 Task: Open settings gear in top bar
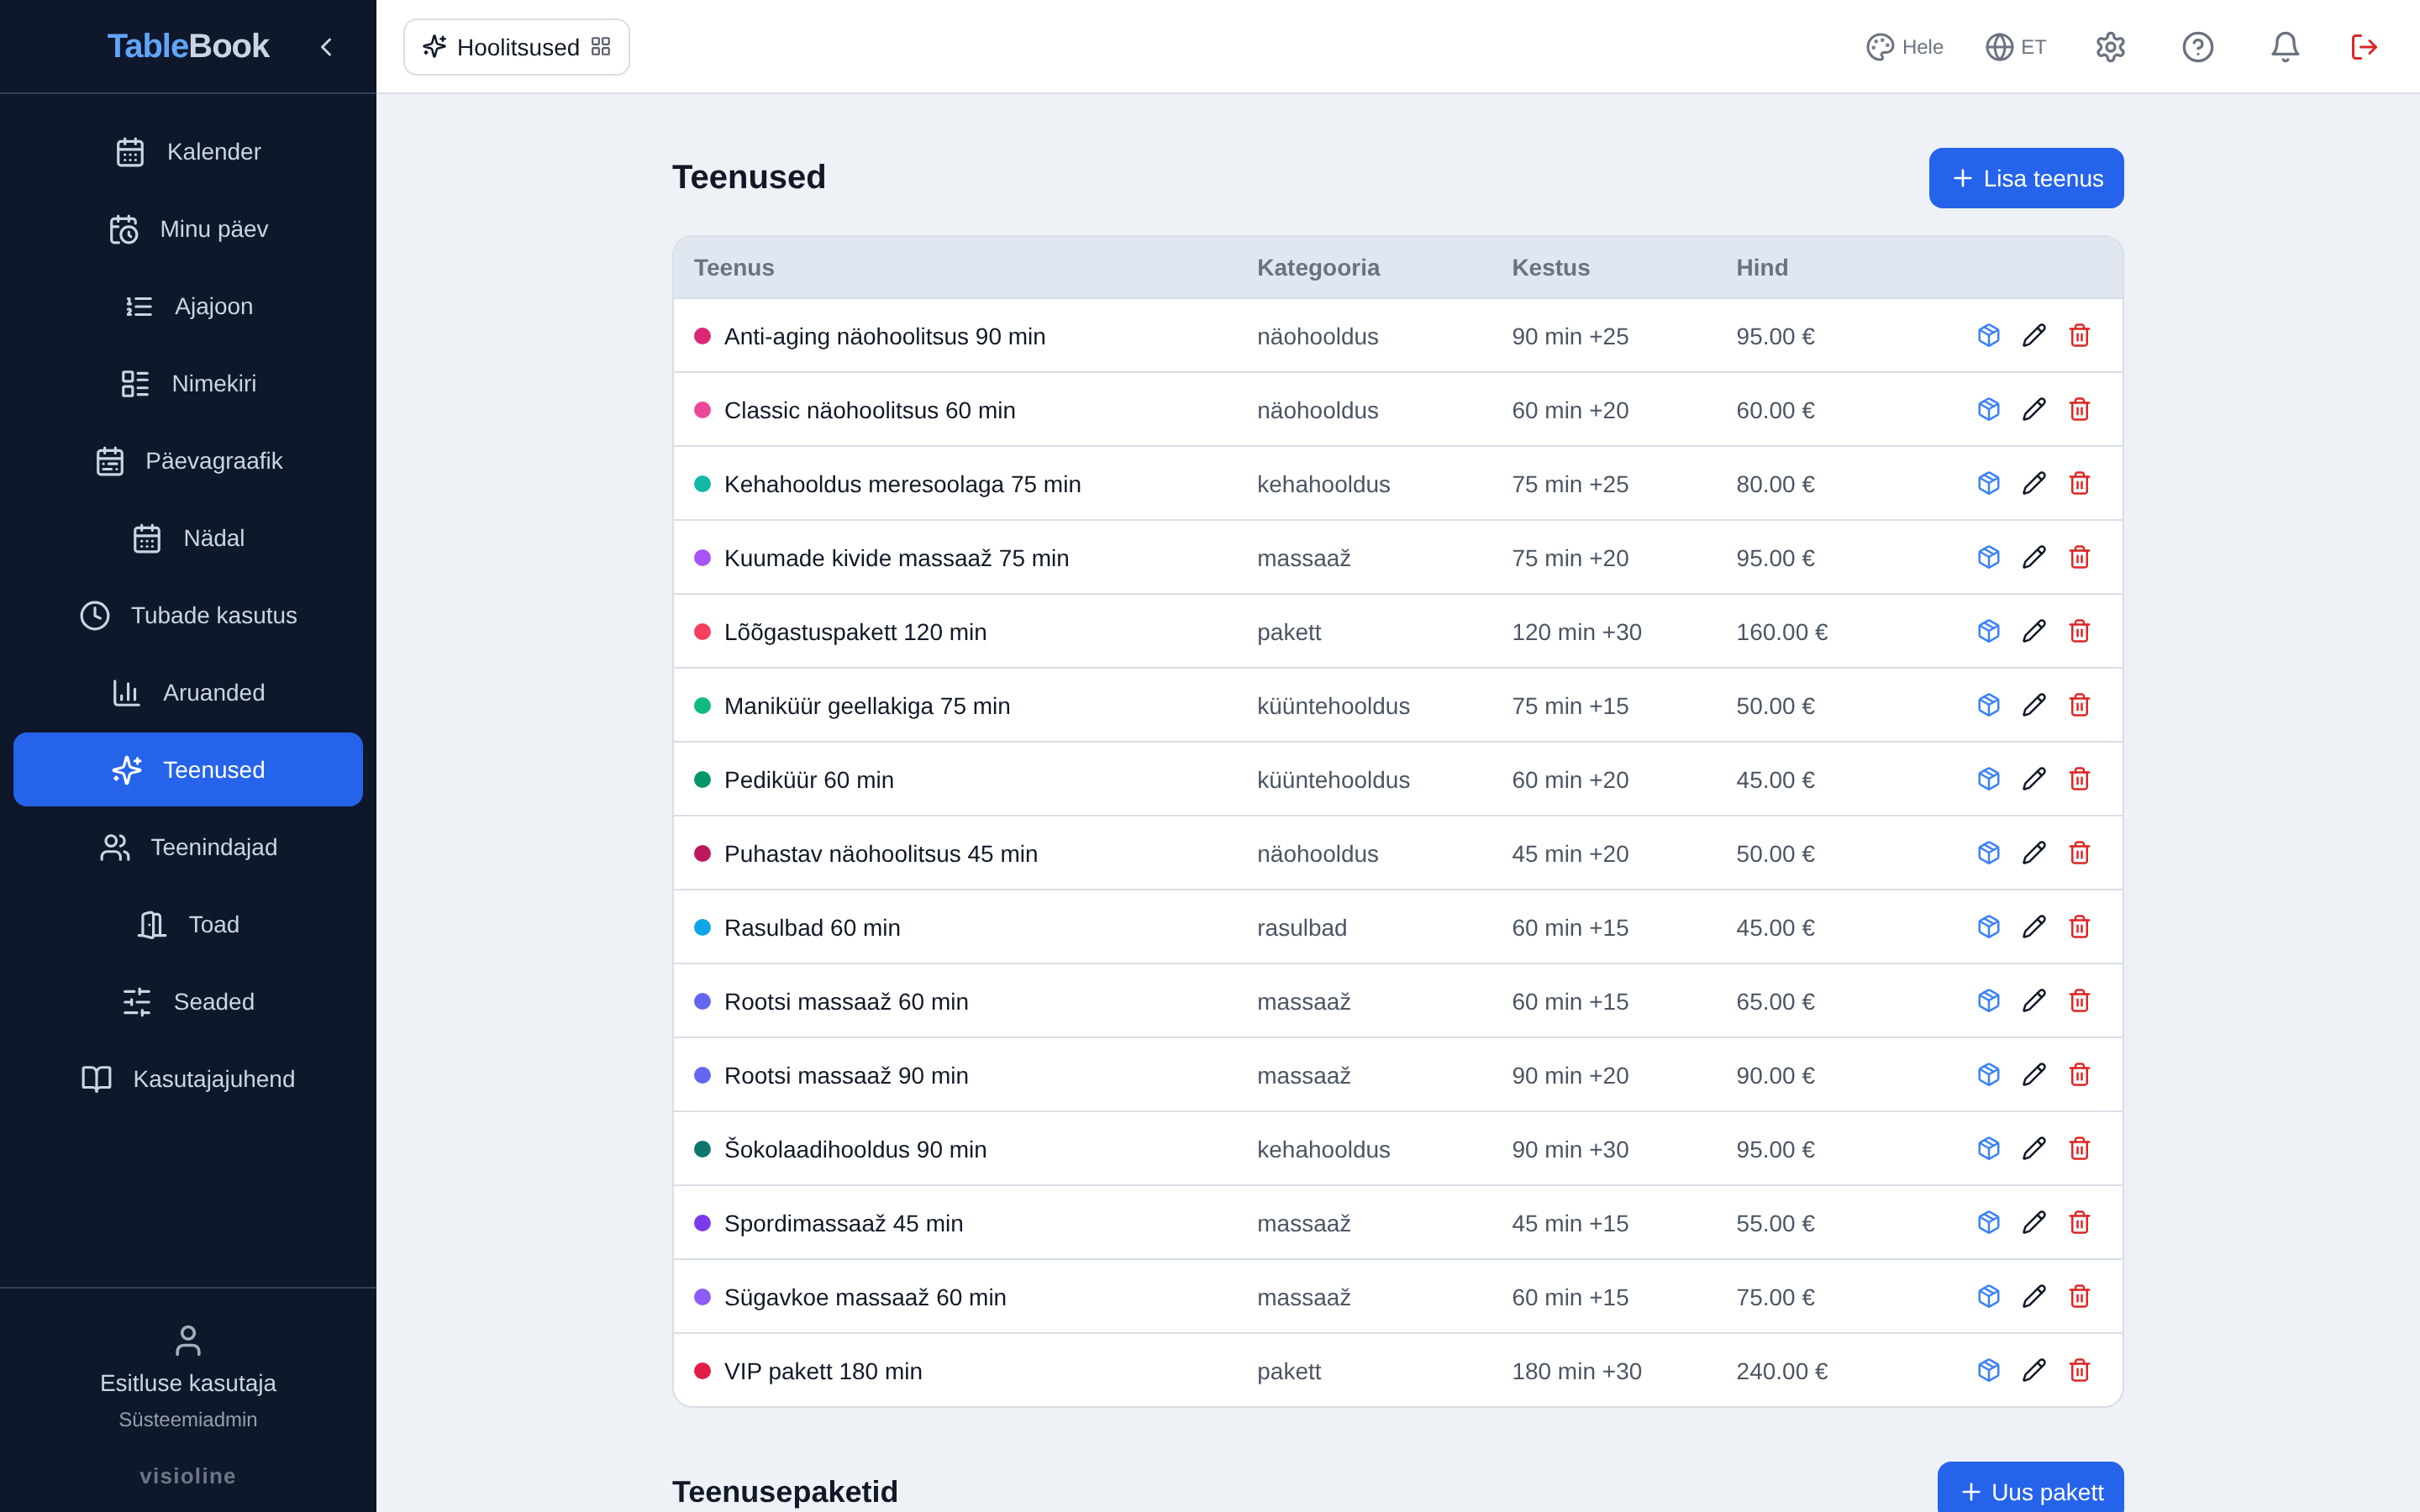[x=2110, y=47]
